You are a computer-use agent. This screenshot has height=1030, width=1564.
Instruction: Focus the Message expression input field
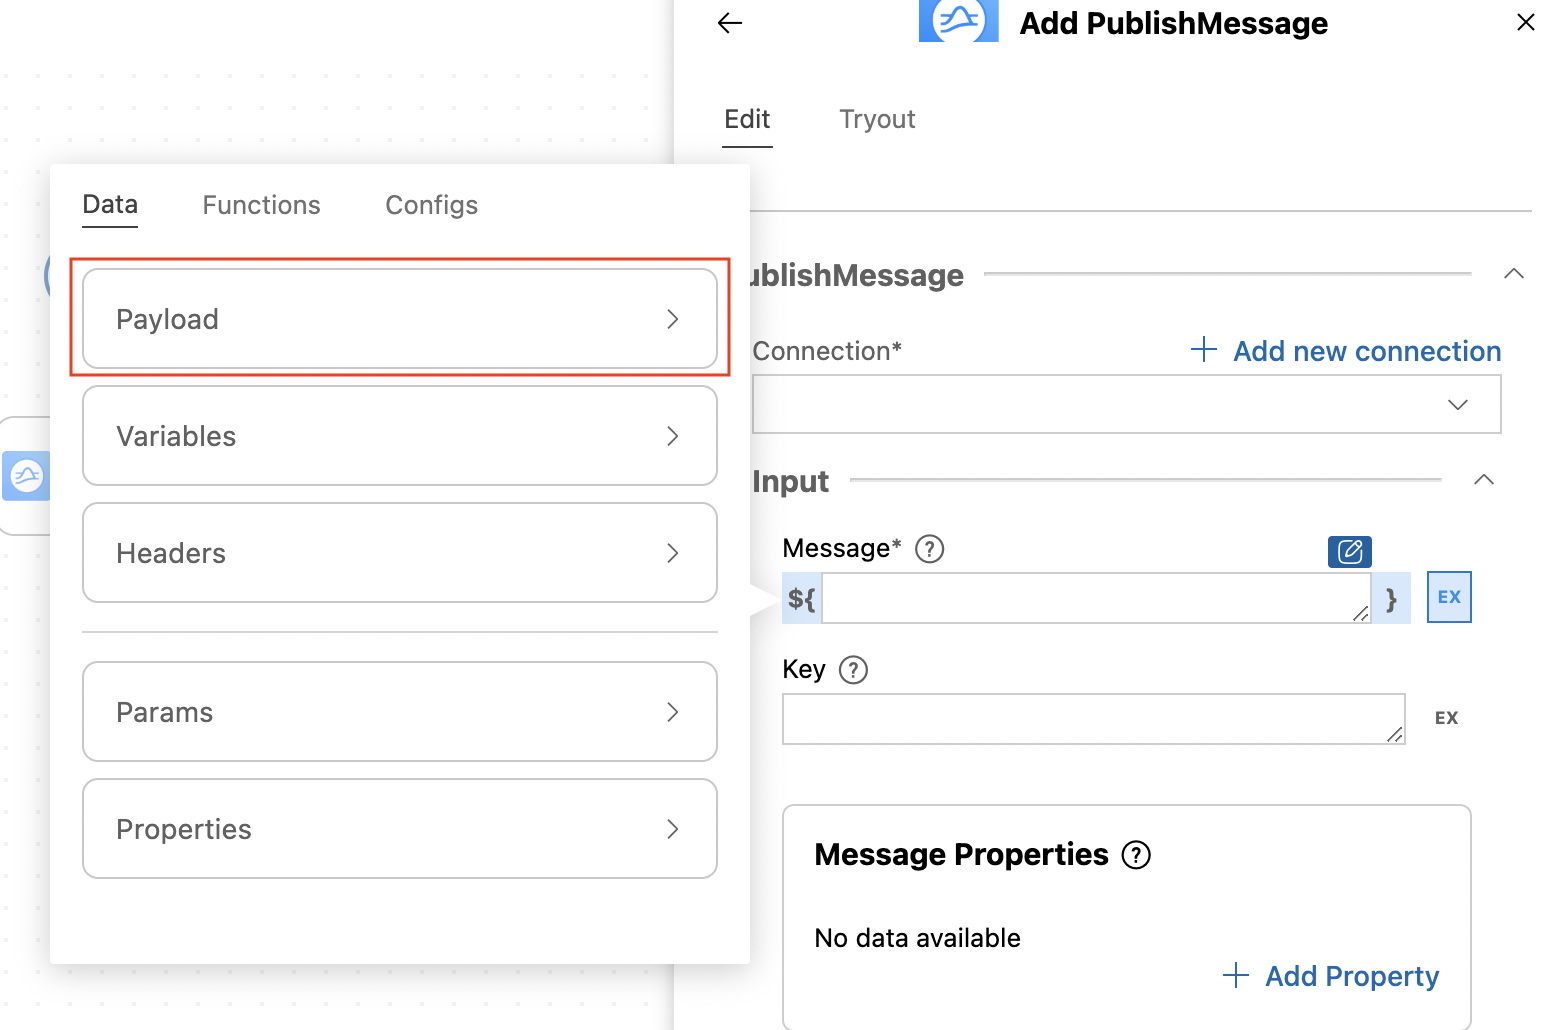(1096, 598)
